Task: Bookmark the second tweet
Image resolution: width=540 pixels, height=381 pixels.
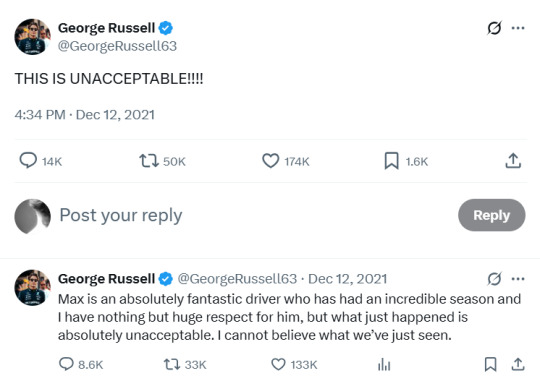Action: coord(490,364)
